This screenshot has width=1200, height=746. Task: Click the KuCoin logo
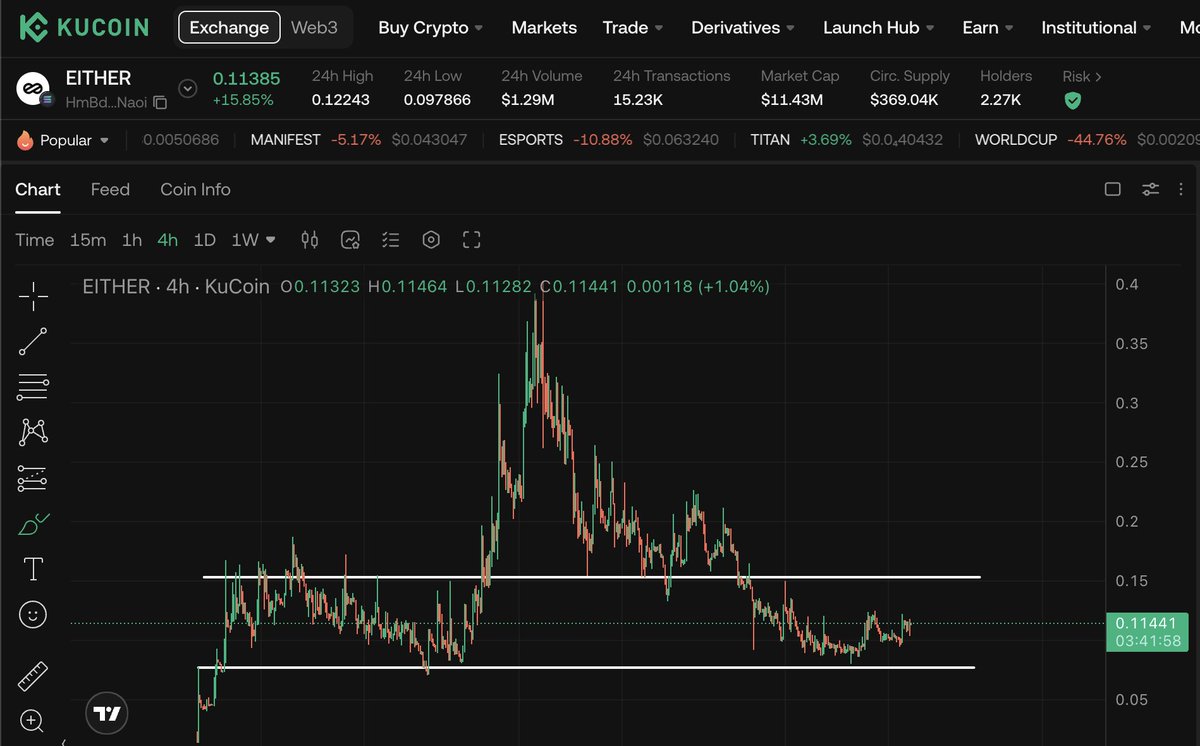coord(85,27)
